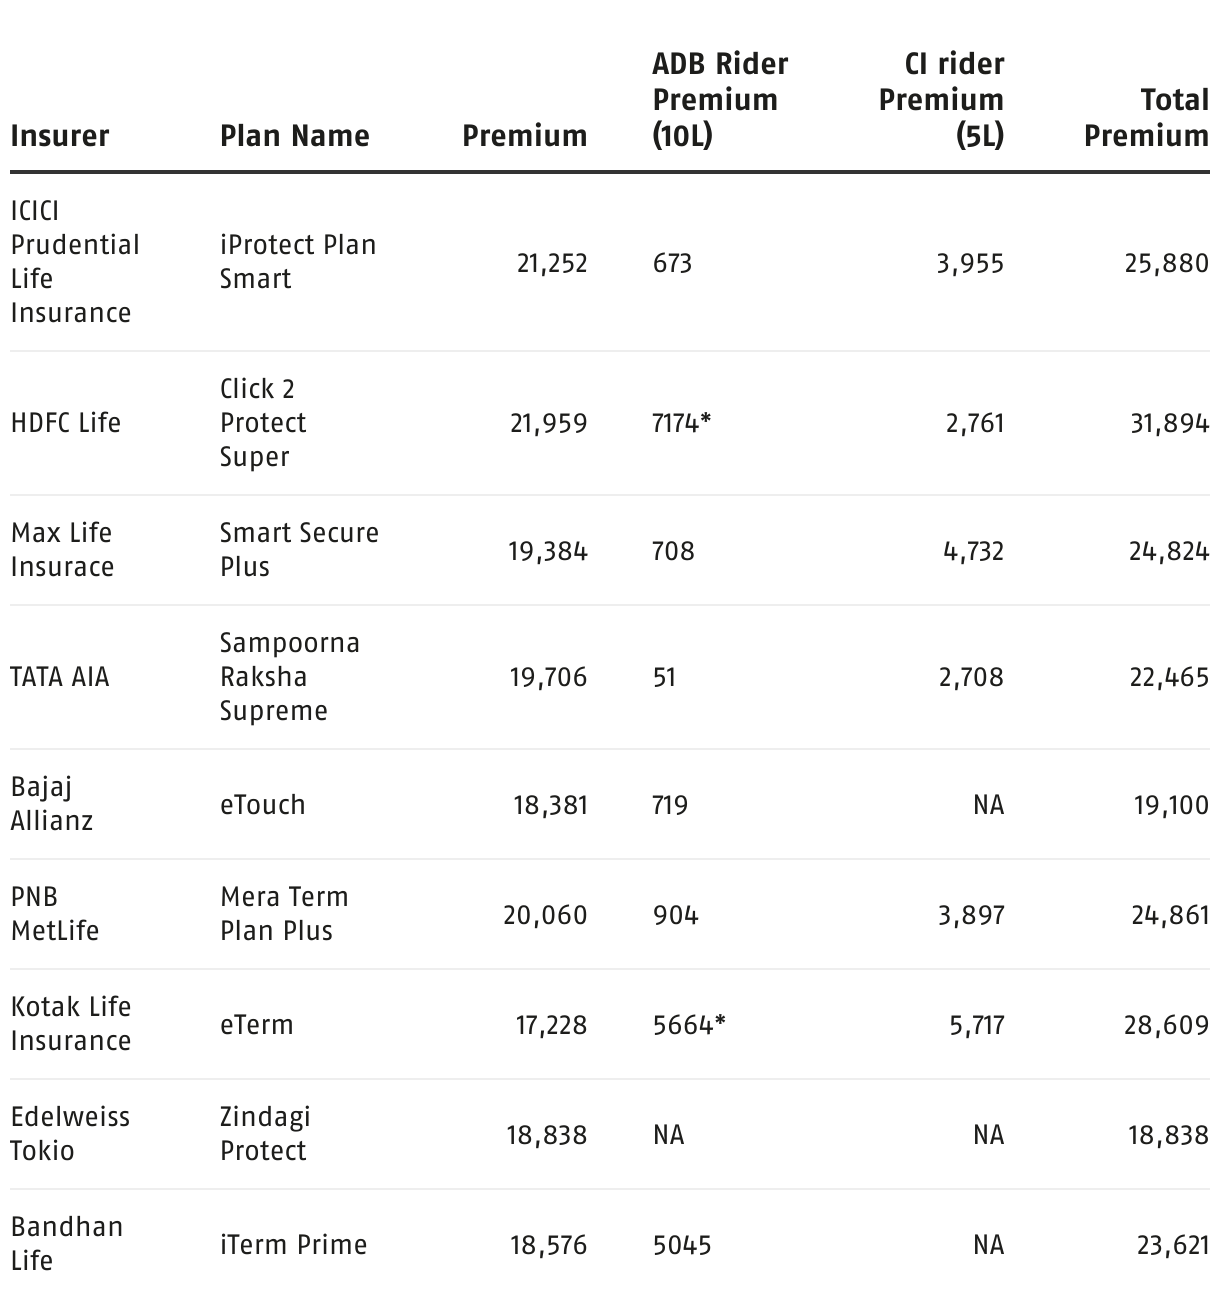Select the Bandhan Life insurer cell
This screenshot has height=1308, width=1220.
(x=66, y=1244)
